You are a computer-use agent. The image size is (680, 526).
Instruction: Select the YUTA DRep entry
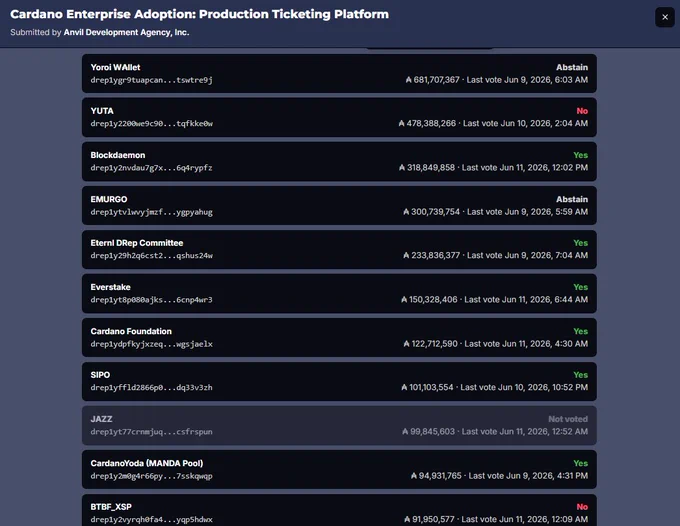[x=339, y=117]
